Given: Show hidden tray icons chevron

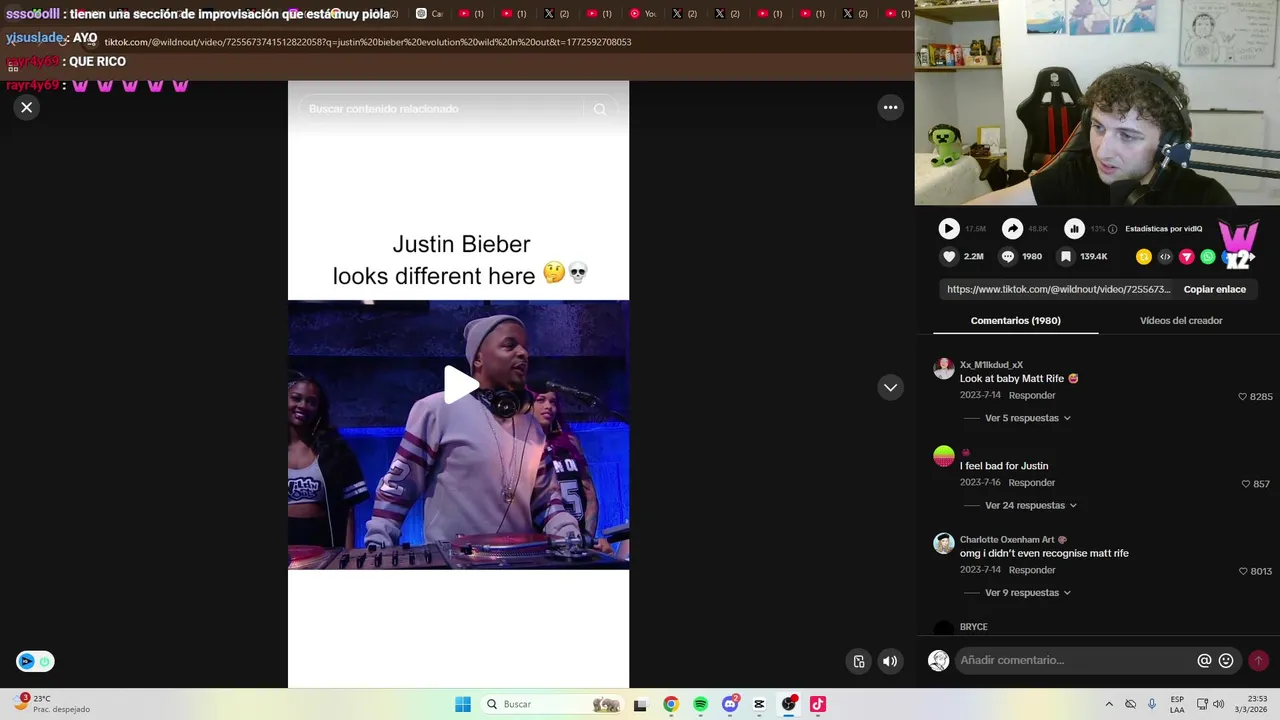Looking at the screenshot, I should point(1109,704).
